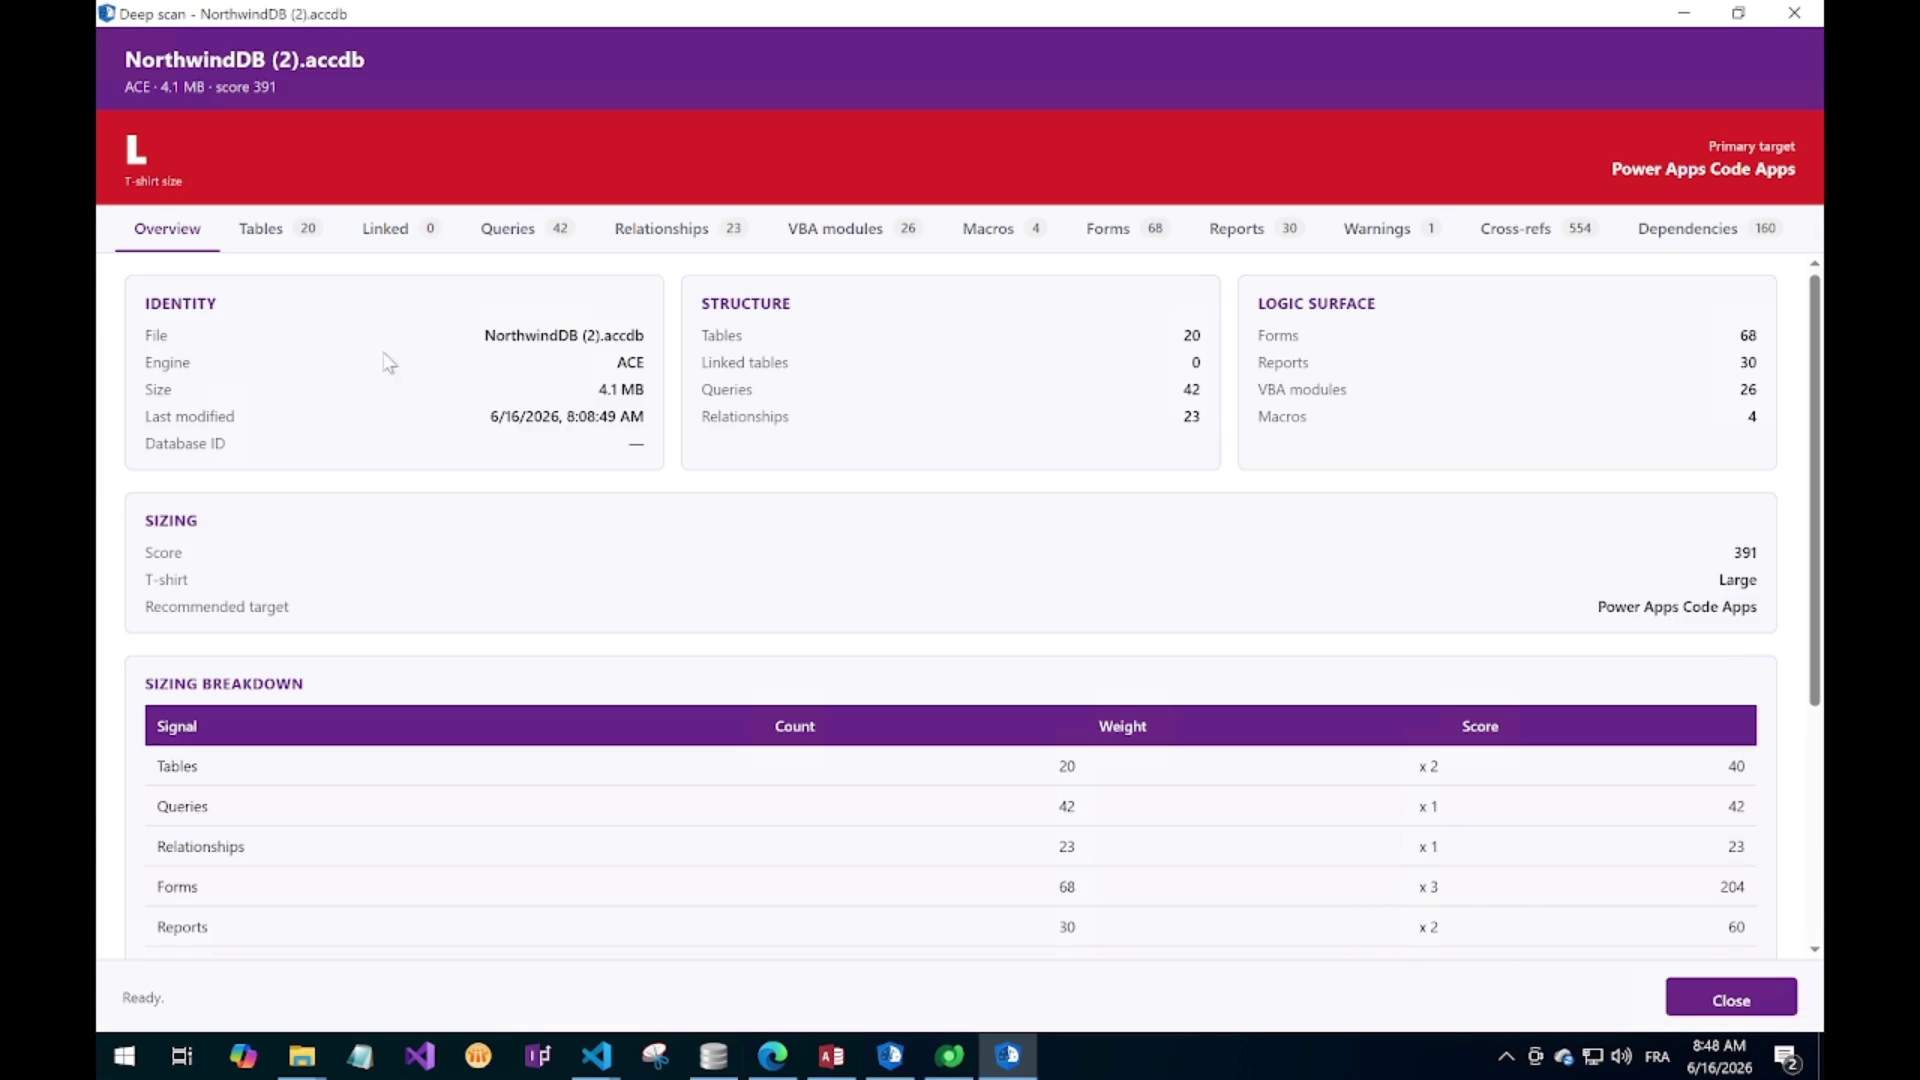Open the Snipping Tool in the taskbar
This screenshot has width=1920, height=1080.
655,1056
